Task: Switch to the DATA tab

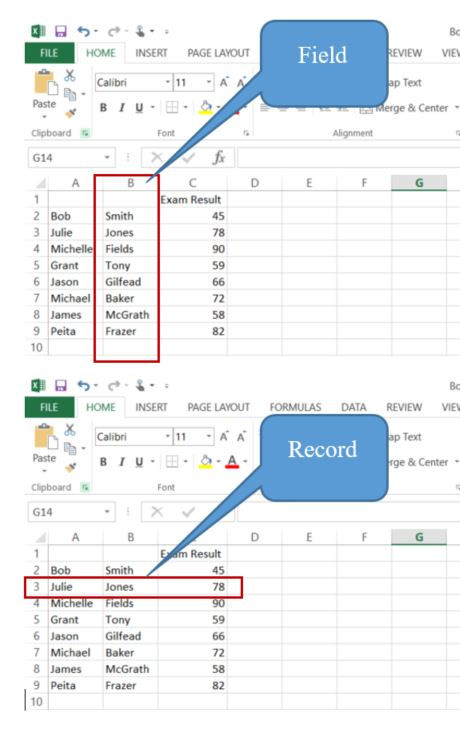Action: (353, 407)
